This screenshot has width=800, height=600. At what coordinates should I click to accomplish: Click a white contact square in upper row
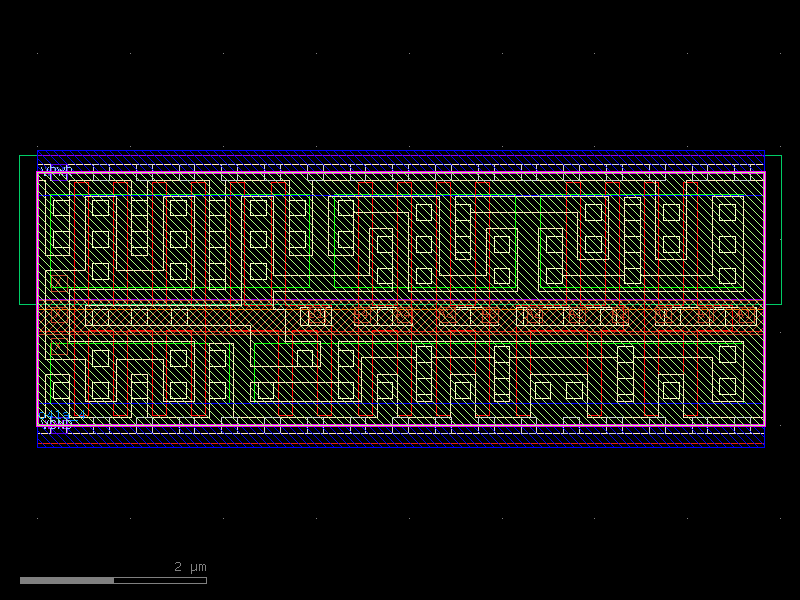100,210
